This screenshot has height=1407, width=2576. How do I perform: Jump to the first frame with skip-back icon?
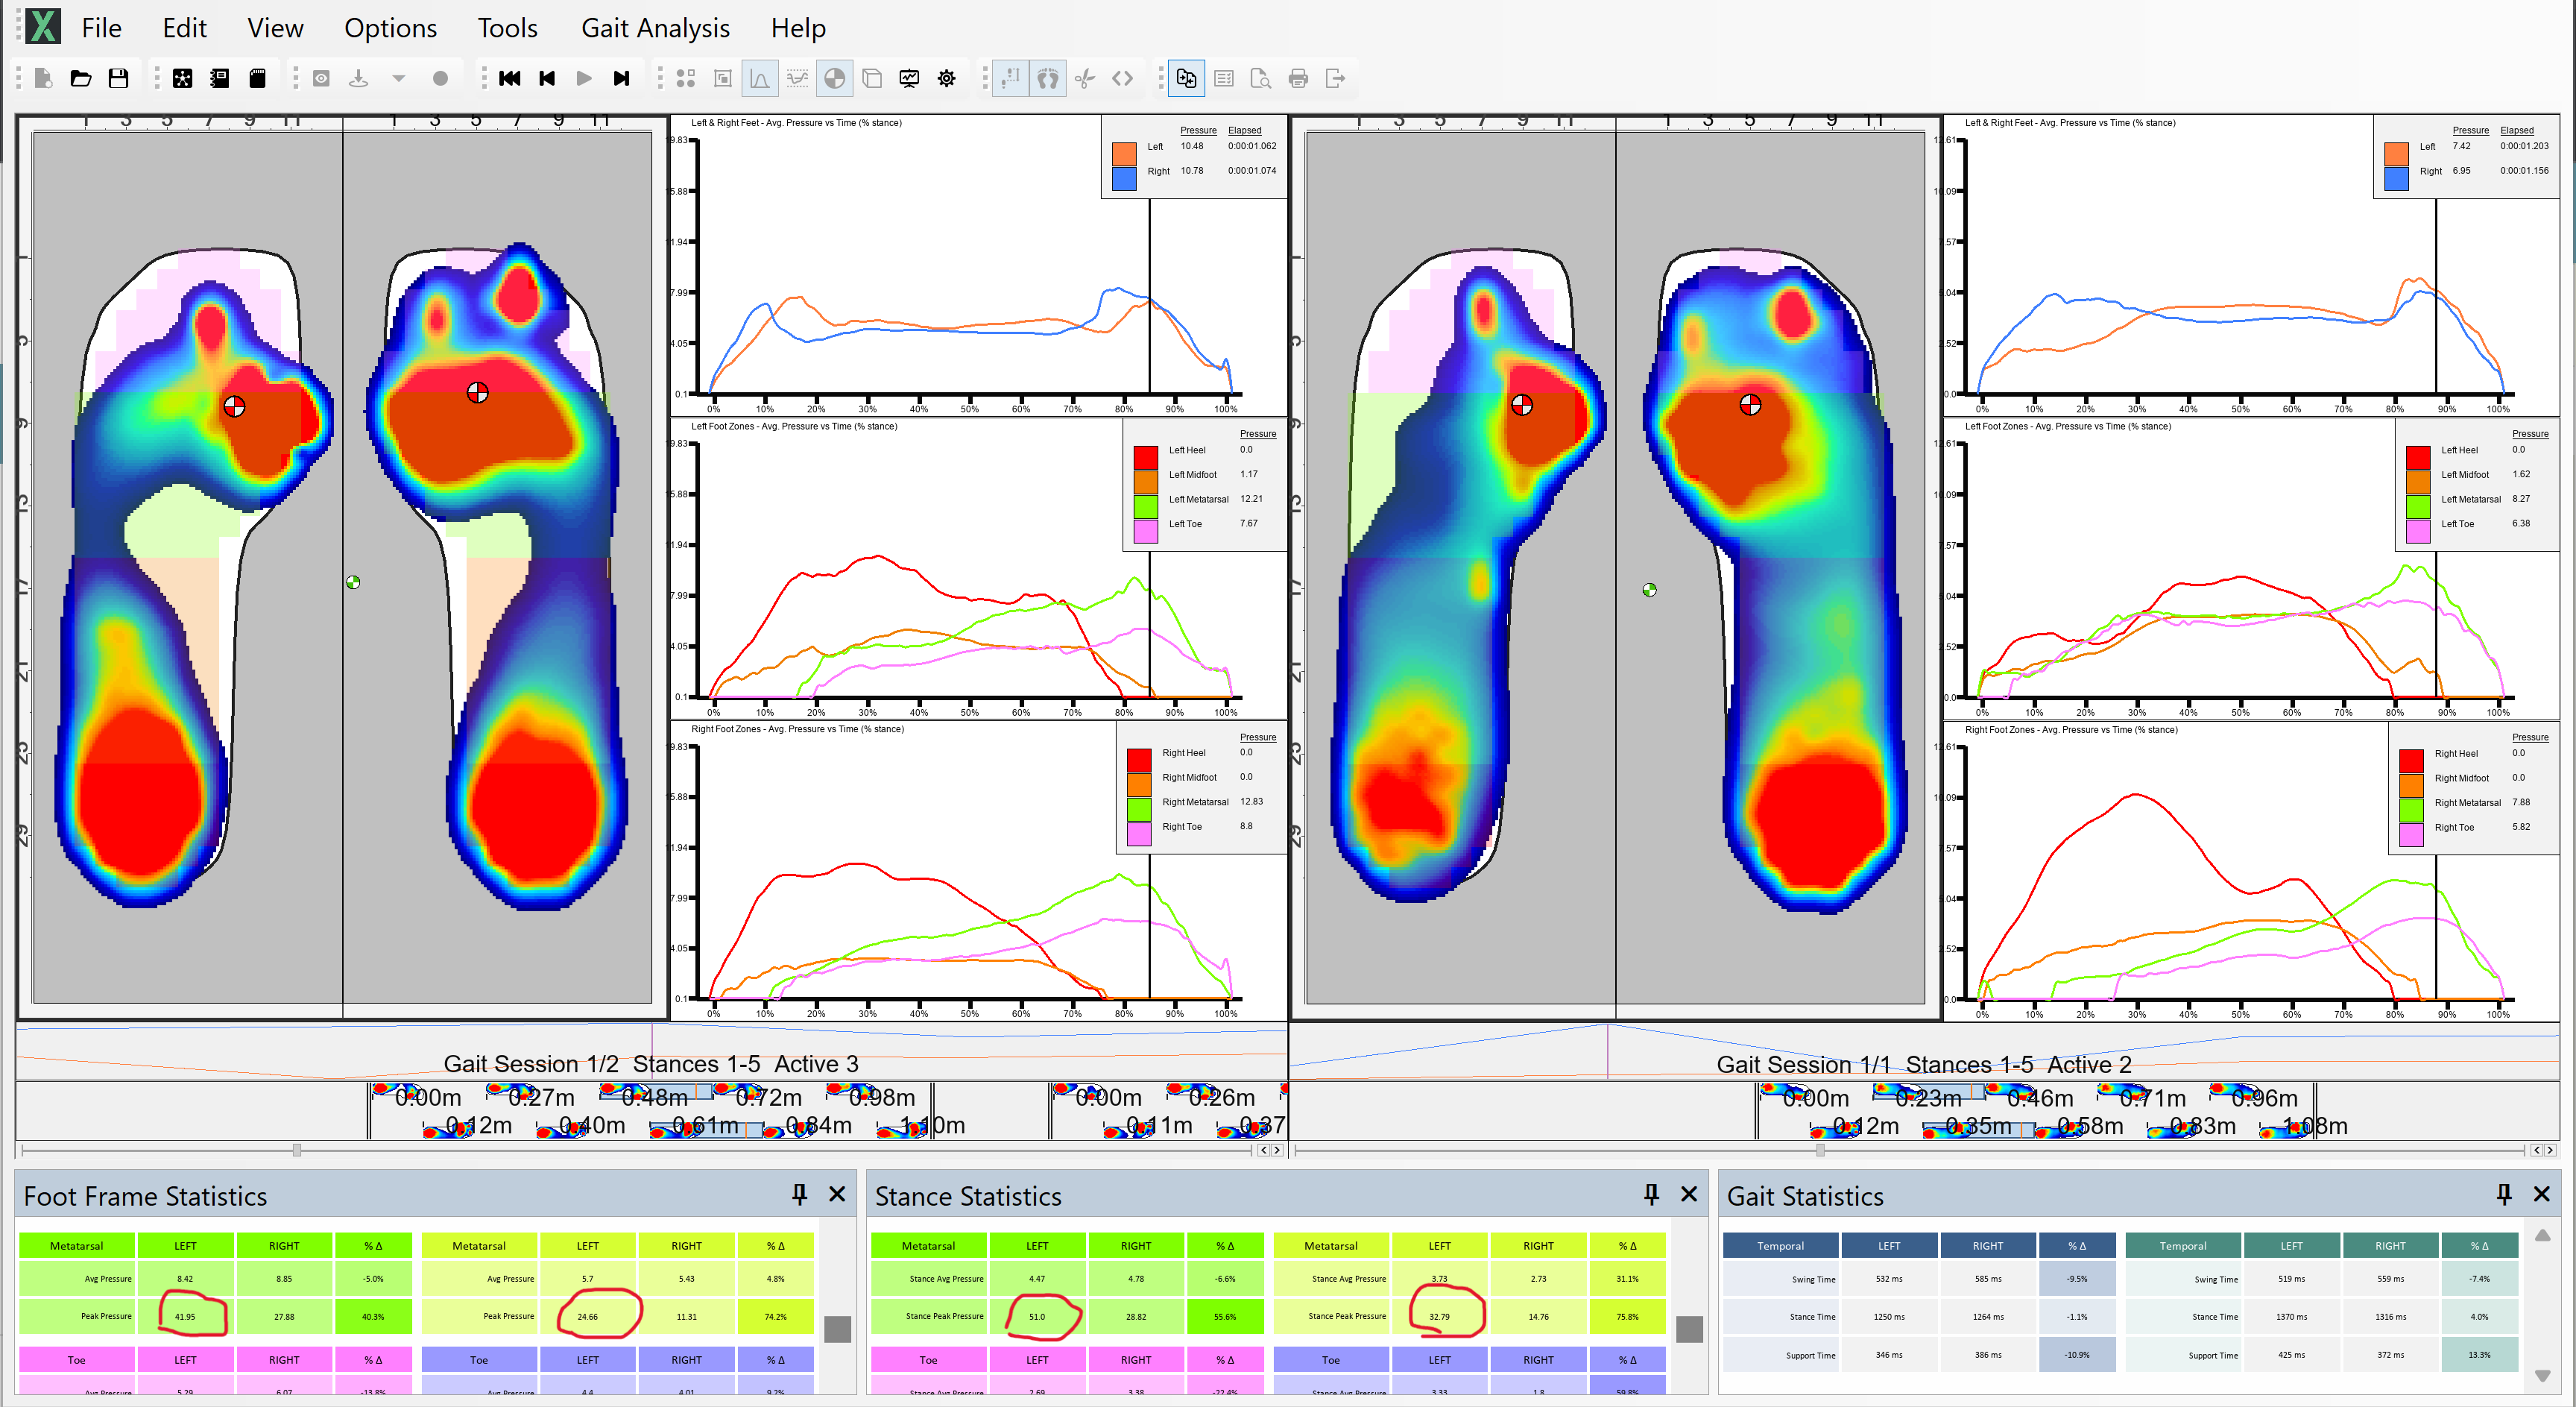click(x=510, y=78)
